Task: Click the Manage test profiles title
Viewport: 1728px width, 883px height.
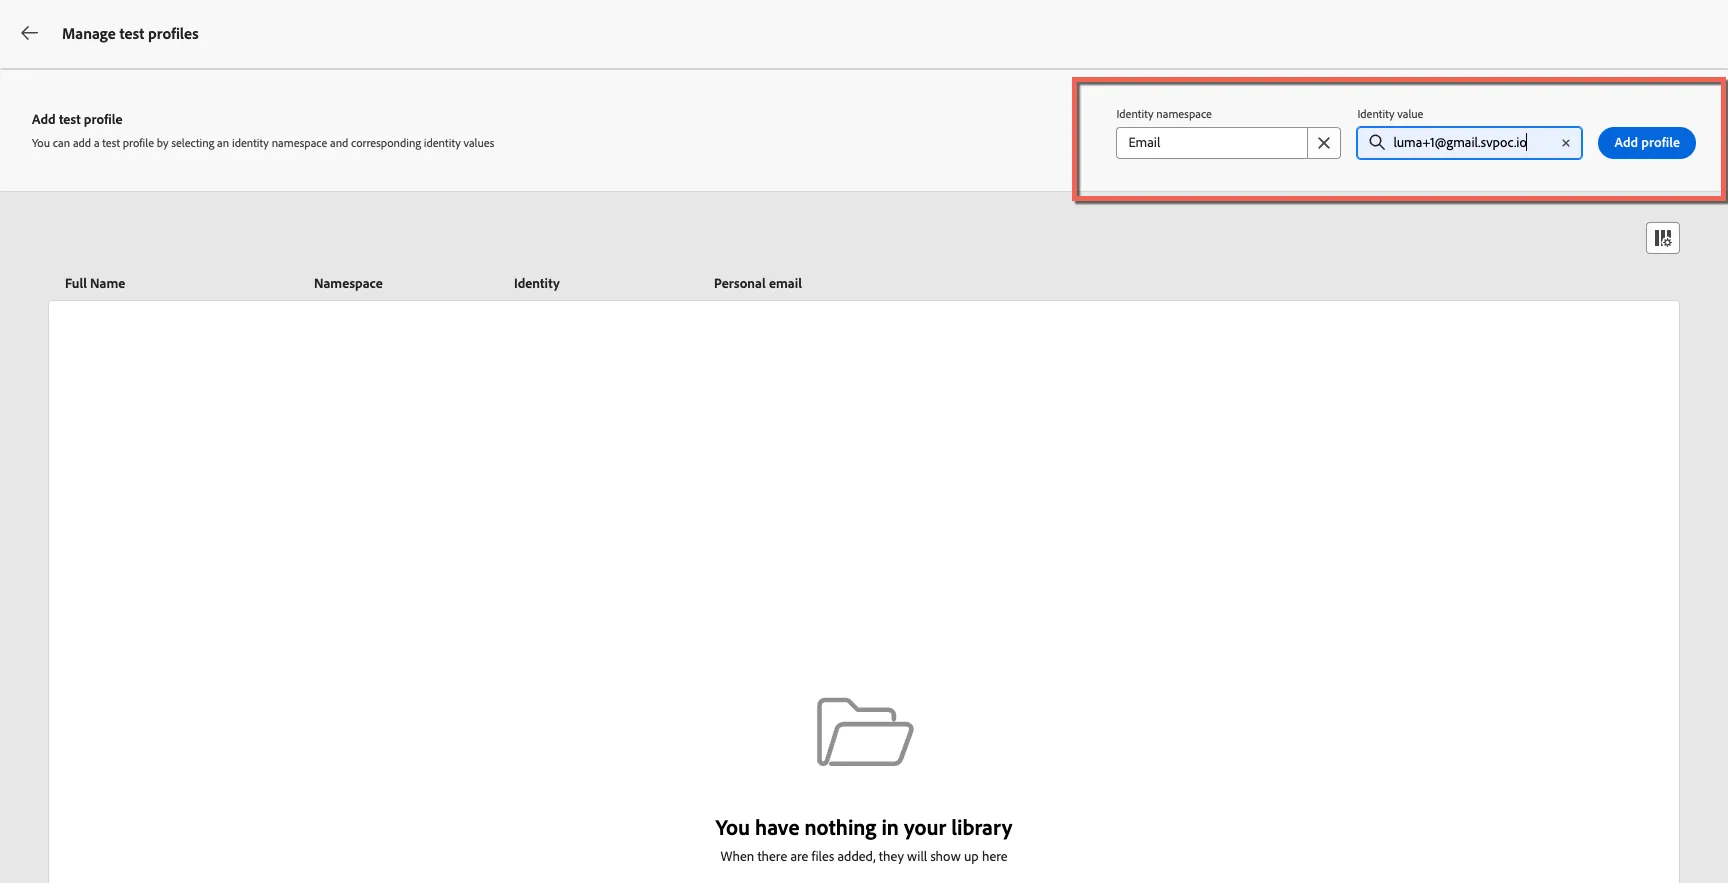Action: tap(130, 34)
